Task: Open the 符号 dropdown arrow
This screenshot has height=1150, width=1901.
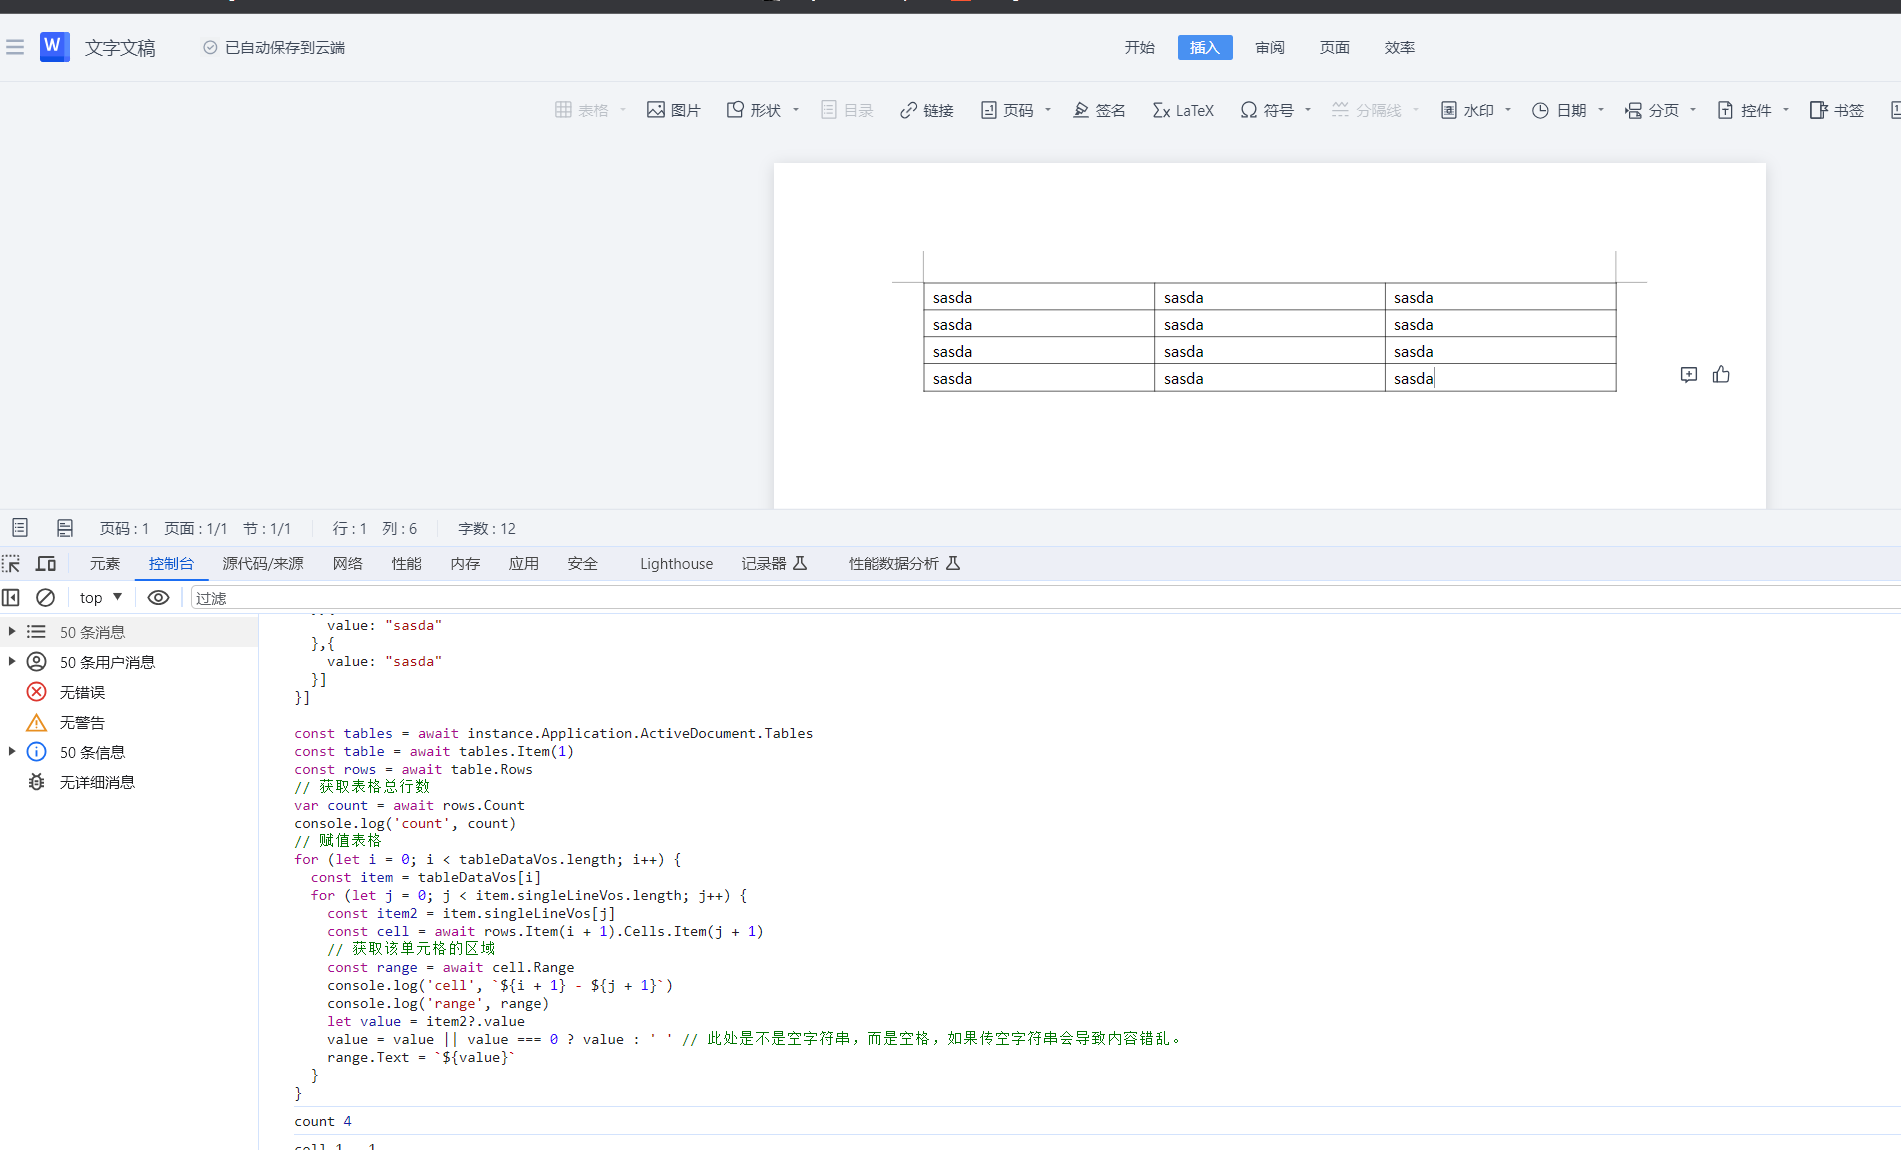Action: pyautogui.click(x=1308, y=110)
